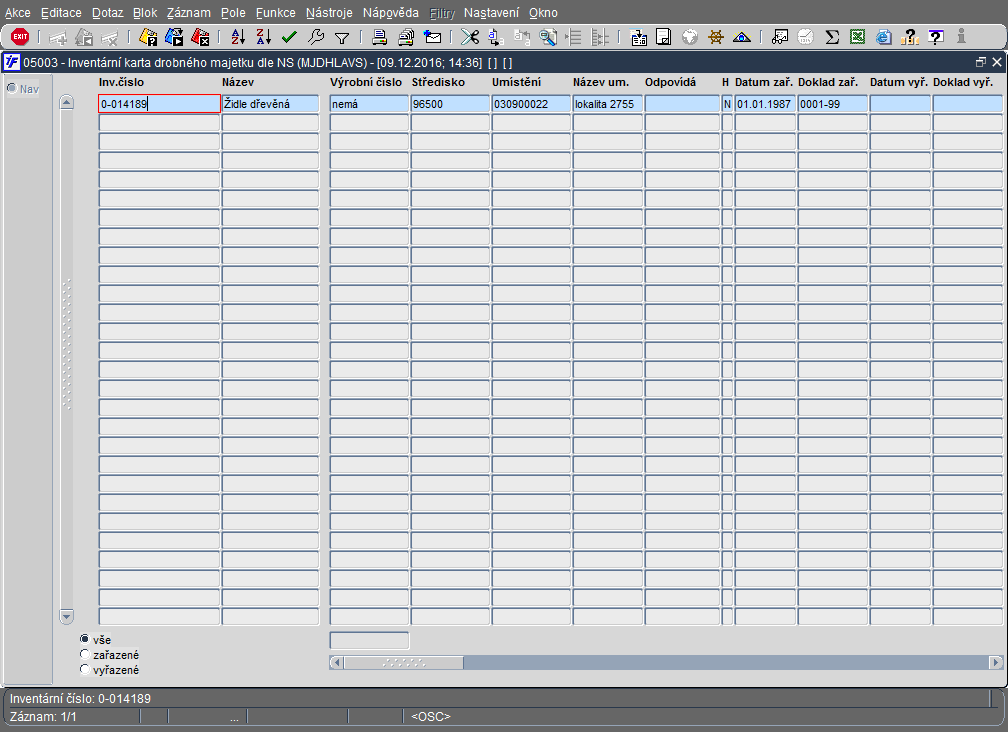
Task: Toggle the Nav radio button
Action: [x=12, y=88]
